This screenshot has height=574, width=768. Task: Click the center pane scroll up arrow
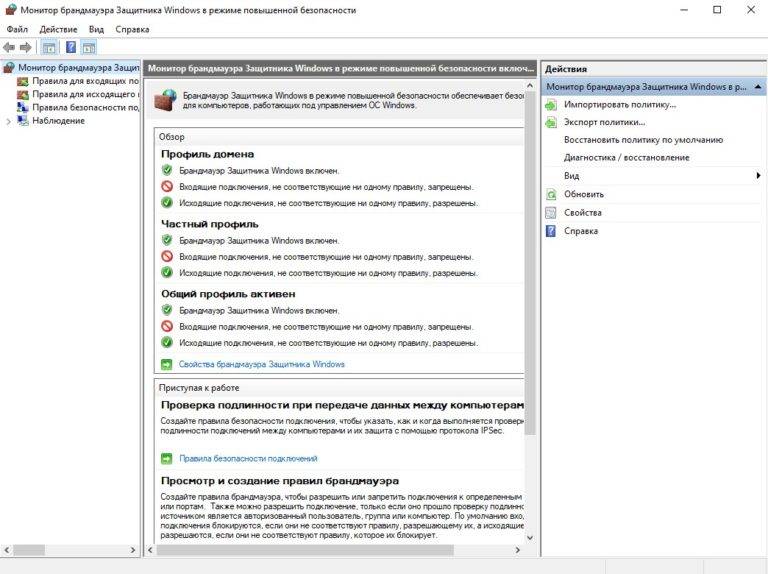(529, 86)
